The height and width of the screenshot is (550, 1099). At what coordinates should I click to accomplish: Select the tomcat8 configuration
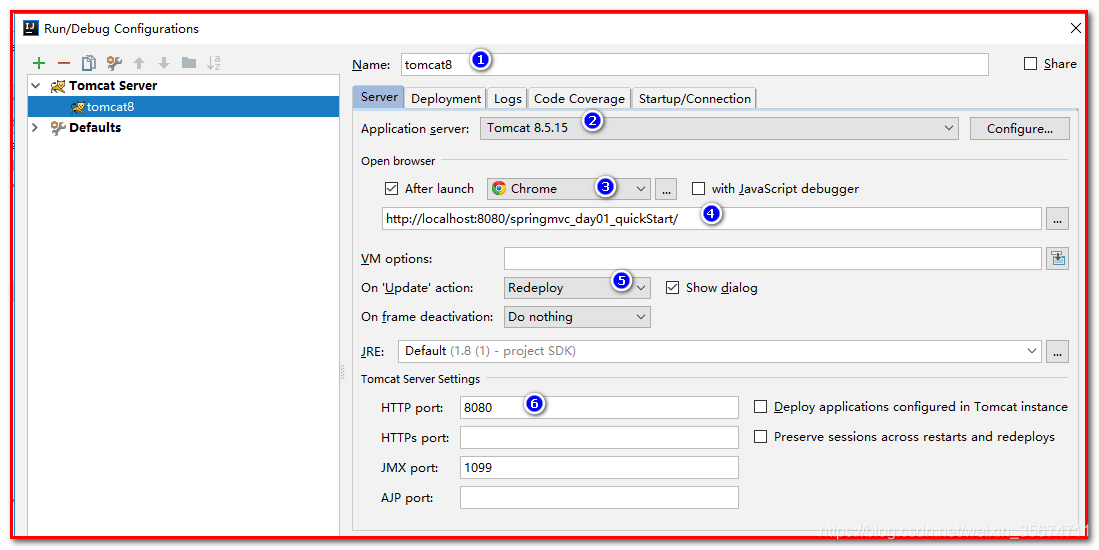[x=184, y=106]
